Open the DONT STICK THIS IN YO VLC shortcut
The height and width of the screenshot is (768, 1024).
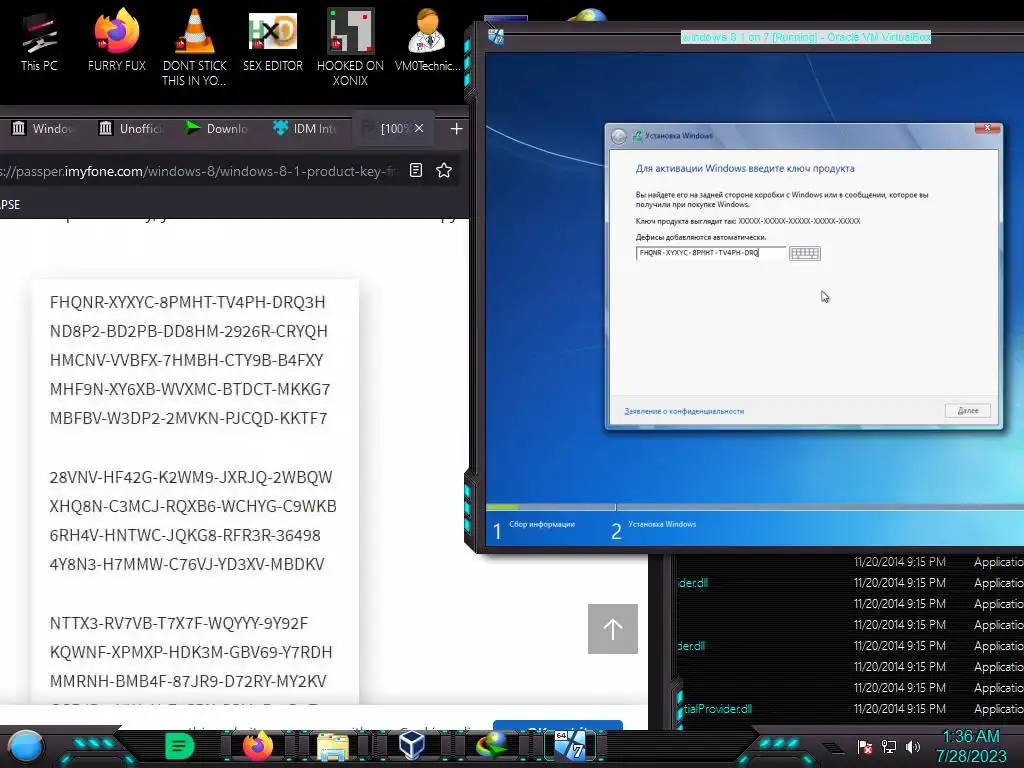[x=194, y=47]
